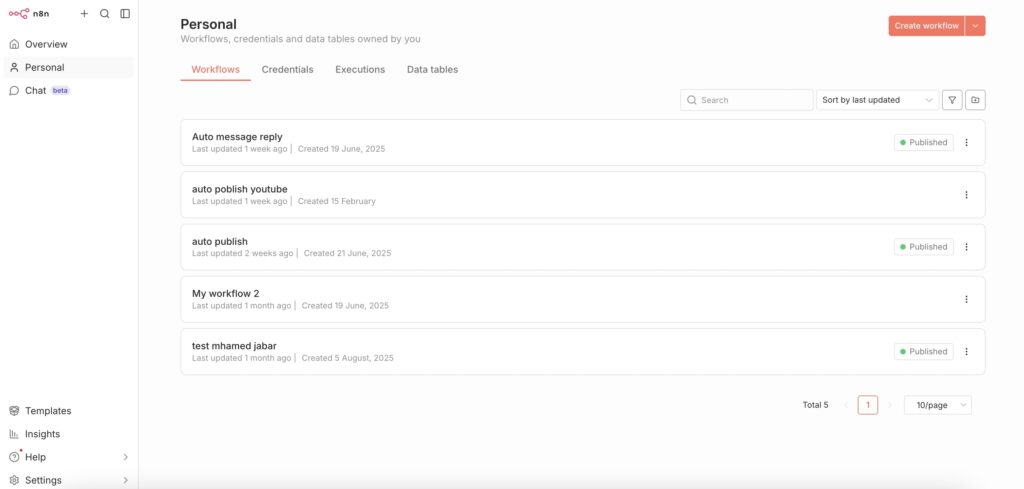Viewport: 1024px width, 489px height.
Task: Click Published badge on test mhamed jabar
Action: (923, 352)
